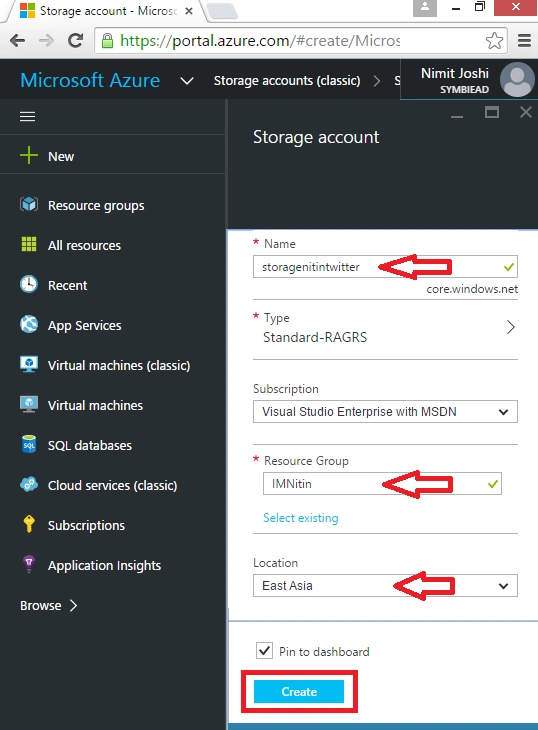Uncheck Pin to dashboard checkbox
Screen dimensions: 538x730
[264, 650]
